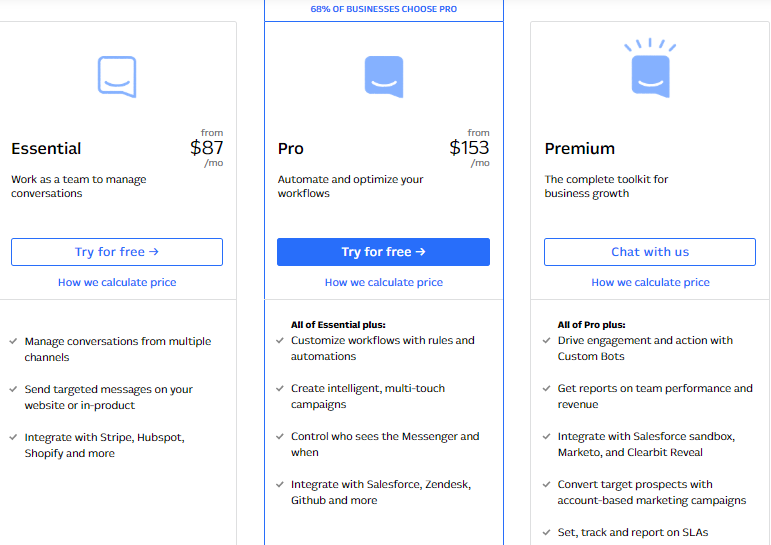Screen dimensions: 771x545
Task: Click checkmark beside Control who sees the Messenger
Action: pyautogui.click(x=280, y=436)
